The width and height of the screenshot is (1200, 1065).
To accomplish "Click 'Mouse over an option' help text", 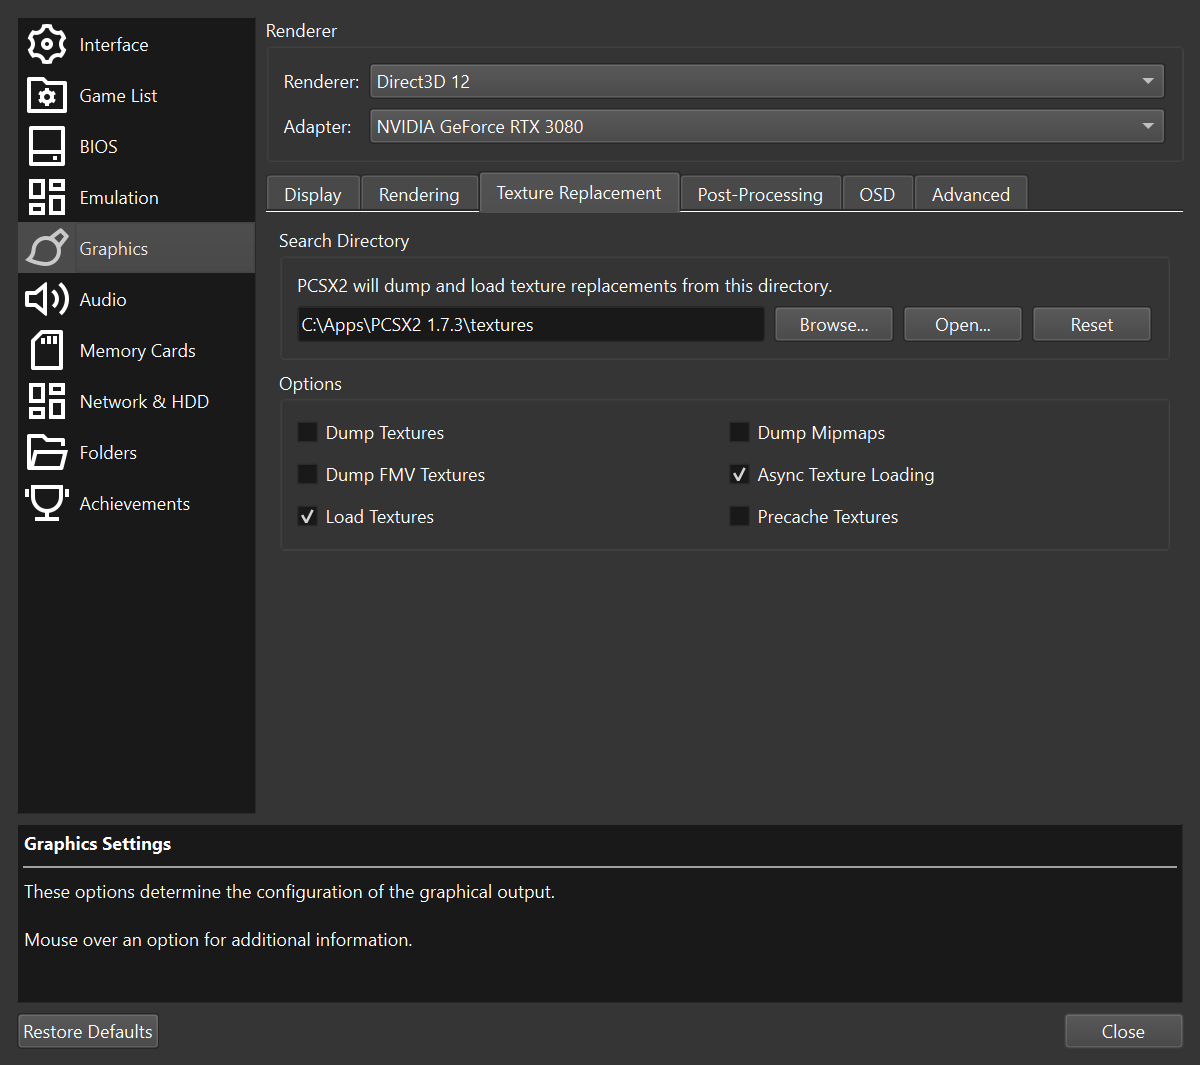I will 218,939.
